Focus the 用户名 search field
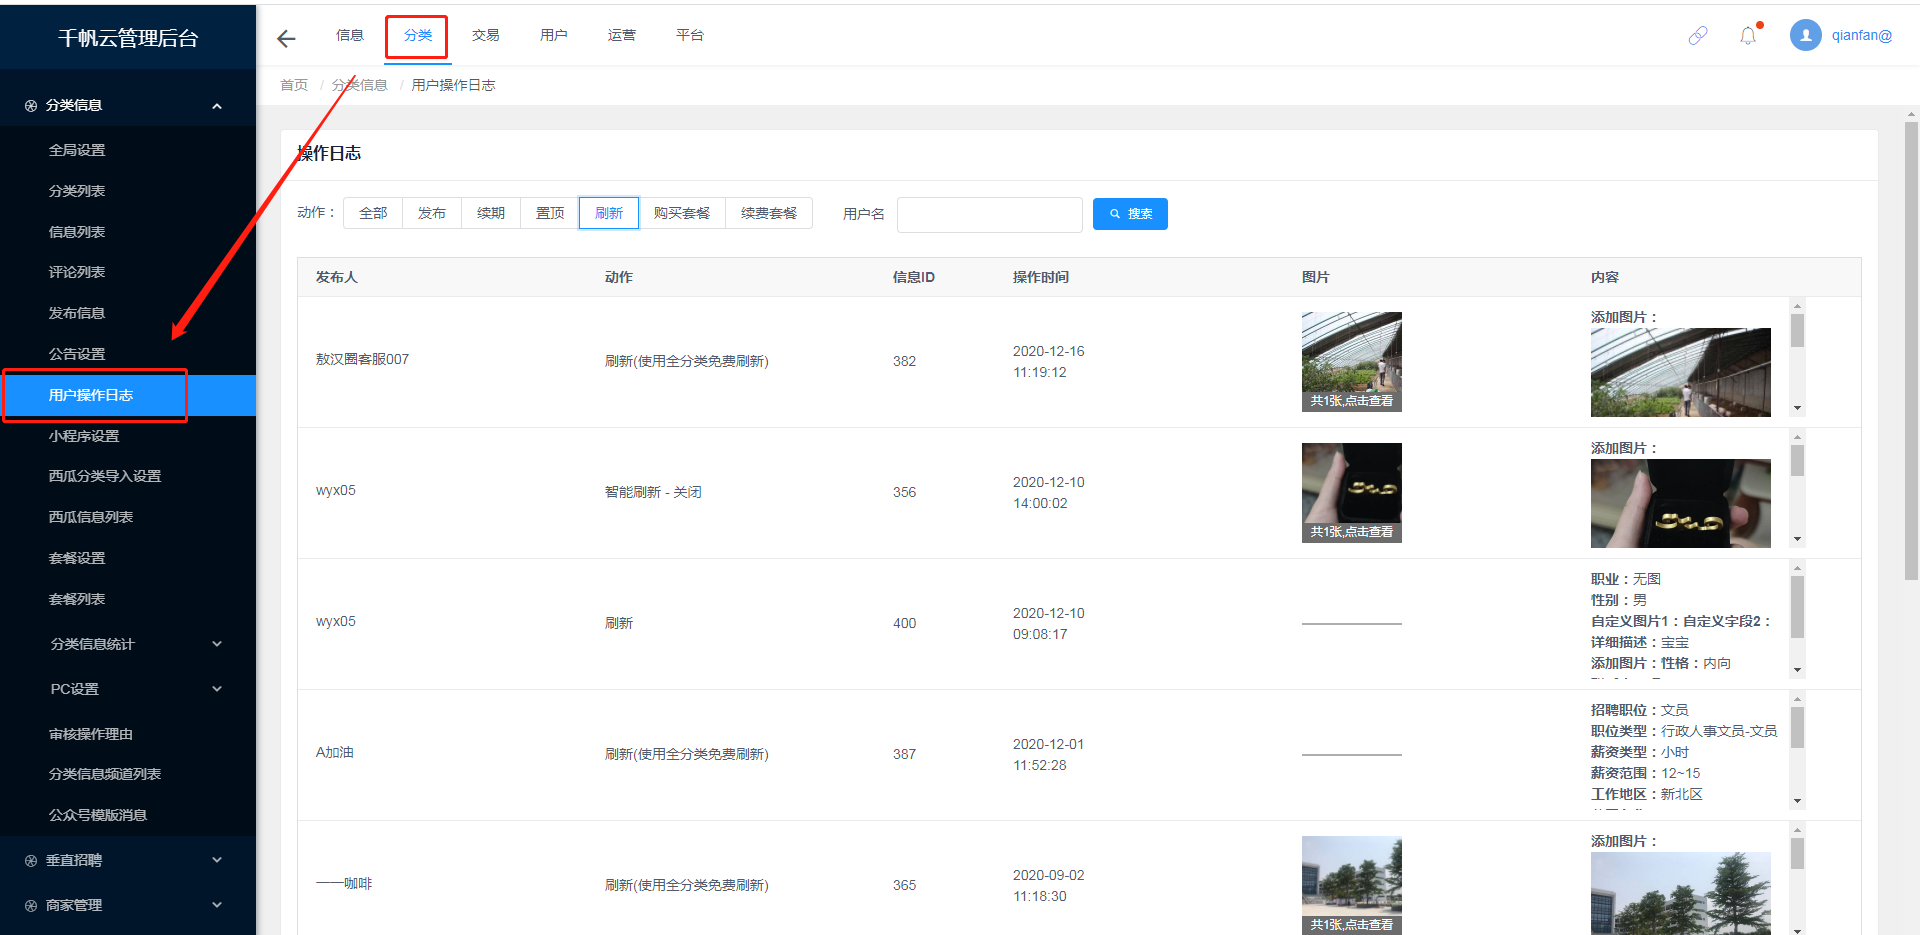 990,214
